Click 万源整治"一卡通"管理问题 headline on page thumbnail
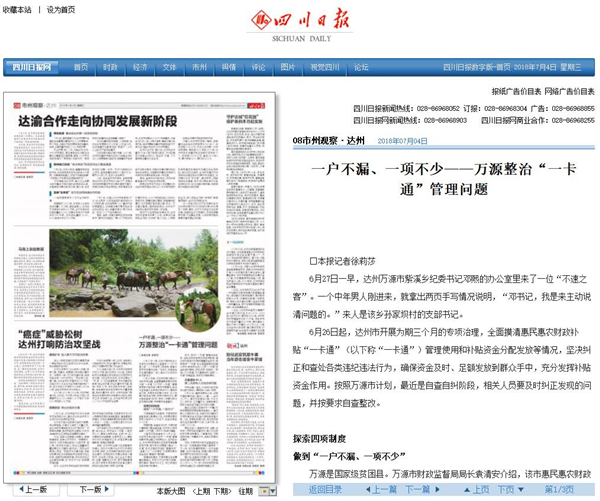Viewport: 600px width, 501px height. (x=178, y=345)
